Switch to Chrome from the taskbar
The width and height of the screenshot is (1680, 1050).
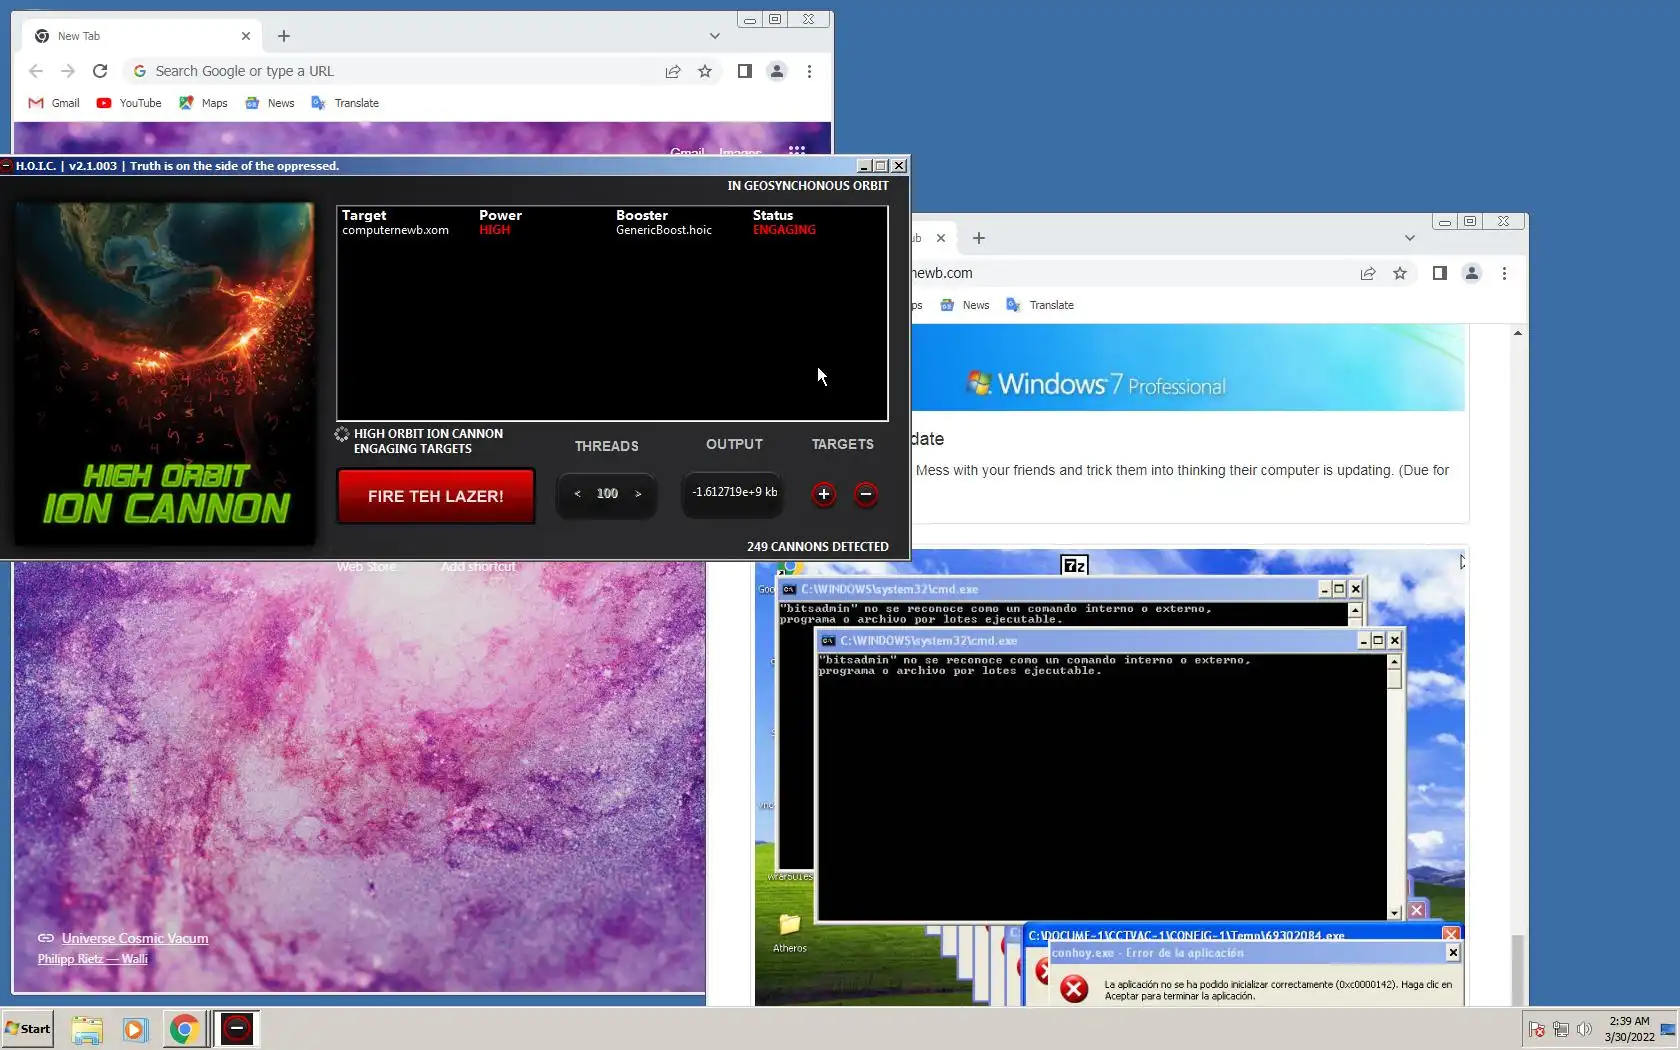[184, 1029]
